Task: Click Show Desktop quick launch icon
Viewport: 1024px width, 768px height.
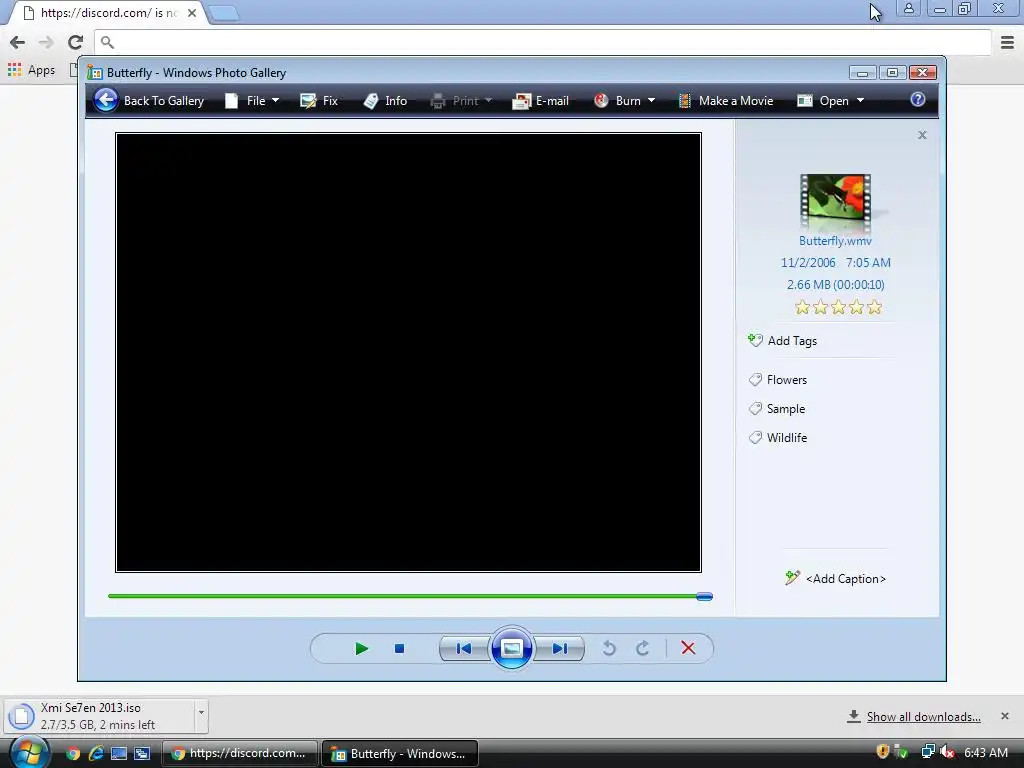Action: tap(119, 754)
